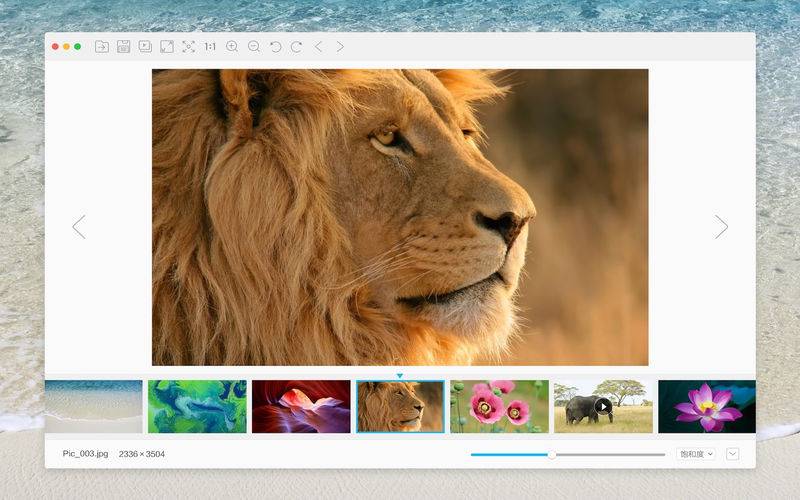Viewport: 800px width, 500px height.
Task: Fit image to window icon
Action: pyautogui.click(x=188, y=47)
